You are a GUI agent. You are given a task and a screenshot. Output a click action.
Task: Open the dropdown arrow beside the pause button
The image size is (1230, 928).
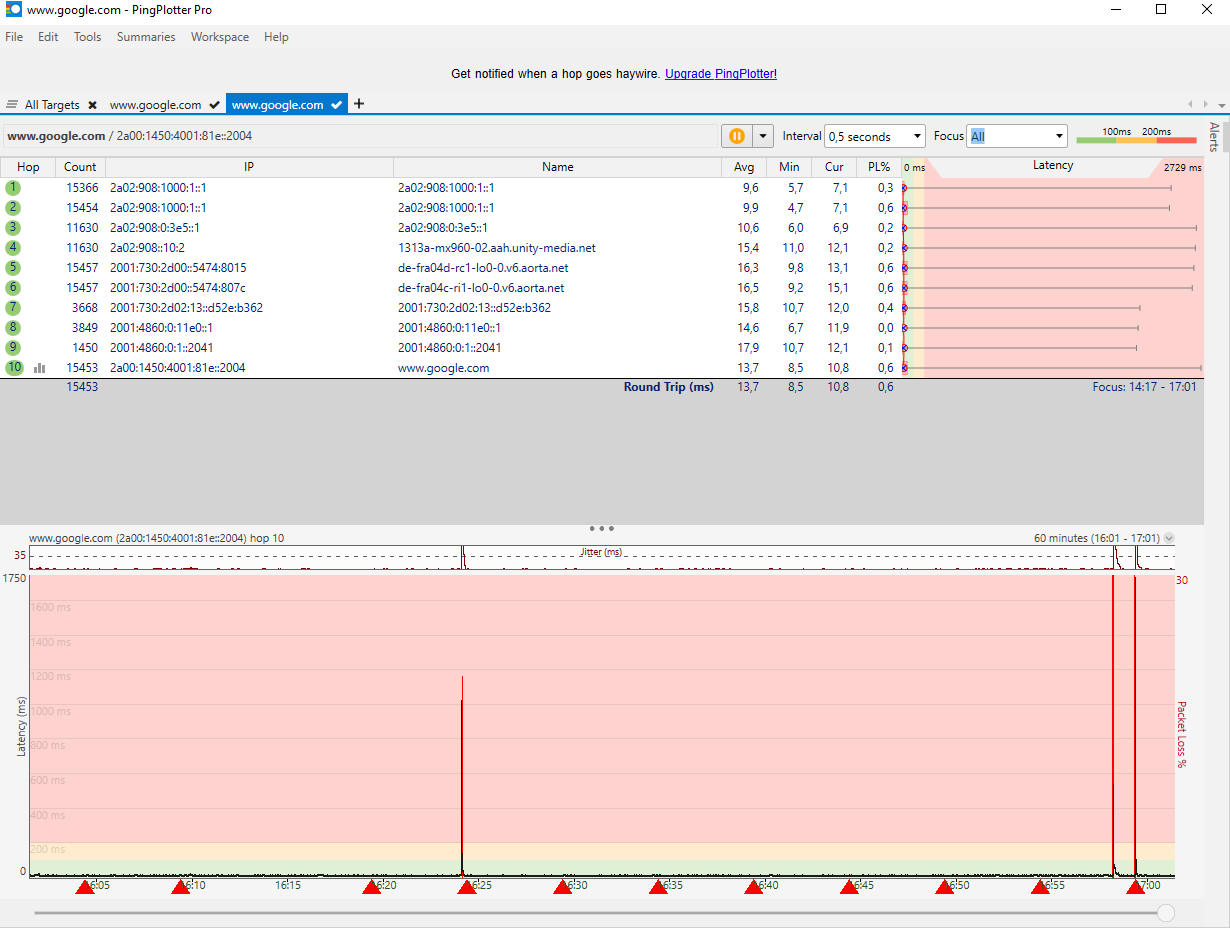(764, 136)
